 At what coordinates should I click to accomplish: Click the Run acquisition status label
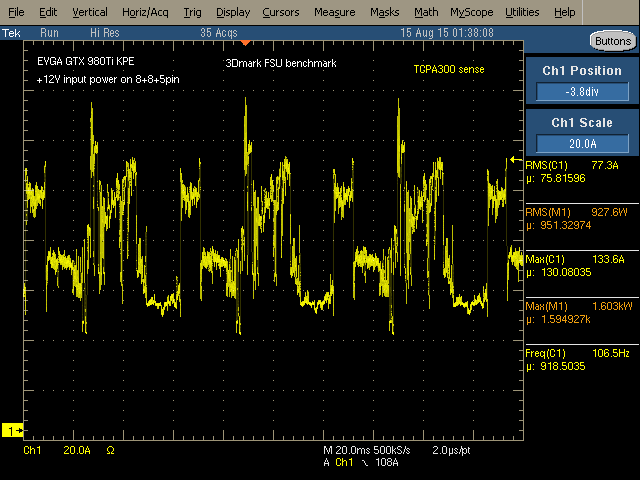click(x=49, y=33)
